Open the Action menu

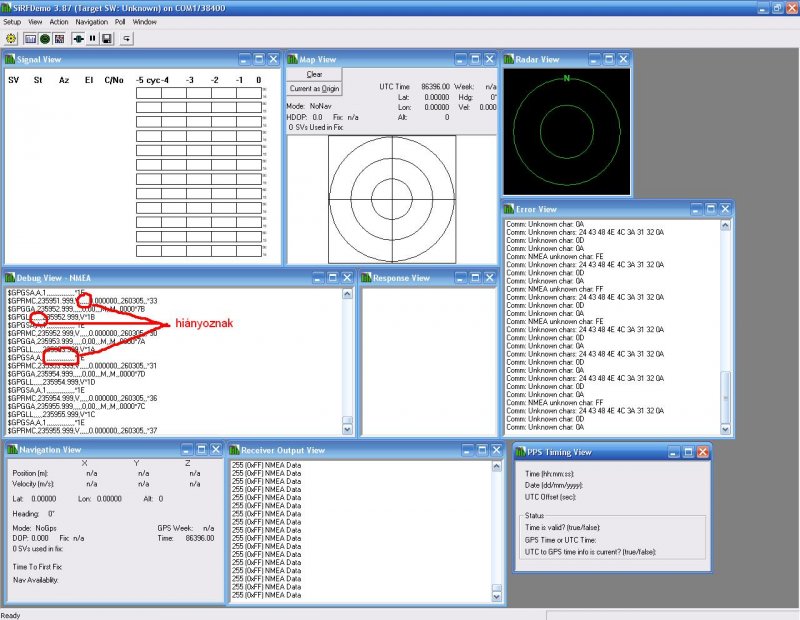click(59, 22)
